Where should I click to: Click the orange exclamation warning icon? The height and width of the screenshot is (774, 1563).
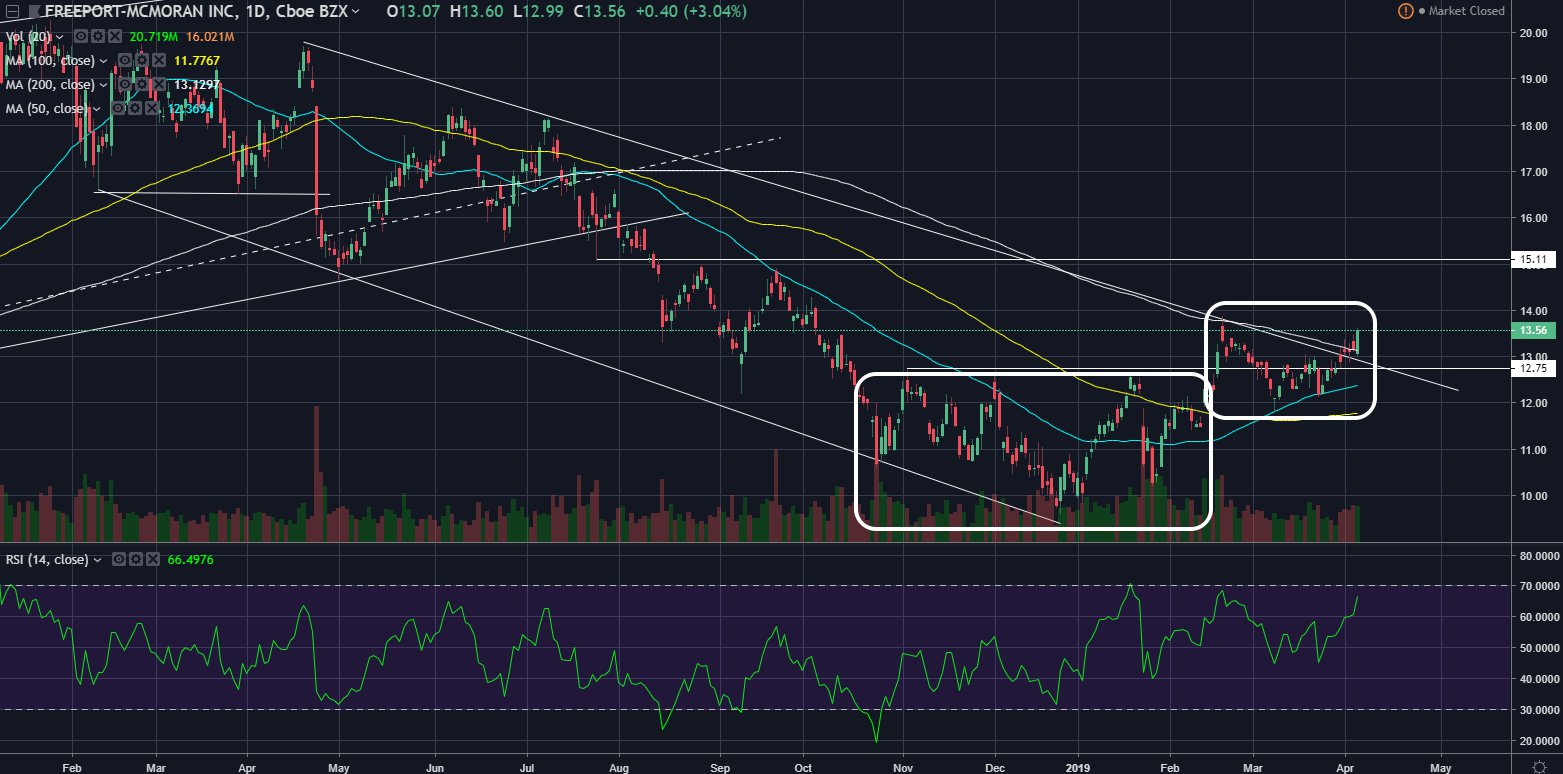1407,11
